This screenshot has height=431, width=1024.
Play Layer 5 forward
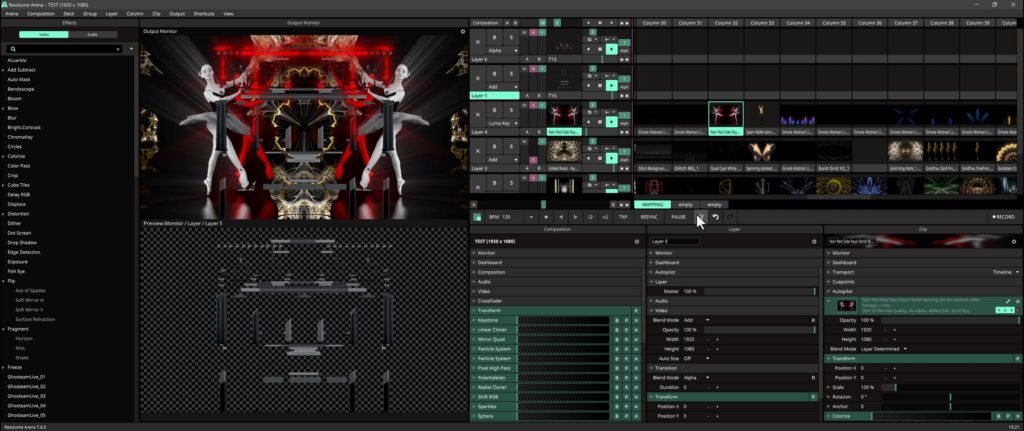[611, 85]
